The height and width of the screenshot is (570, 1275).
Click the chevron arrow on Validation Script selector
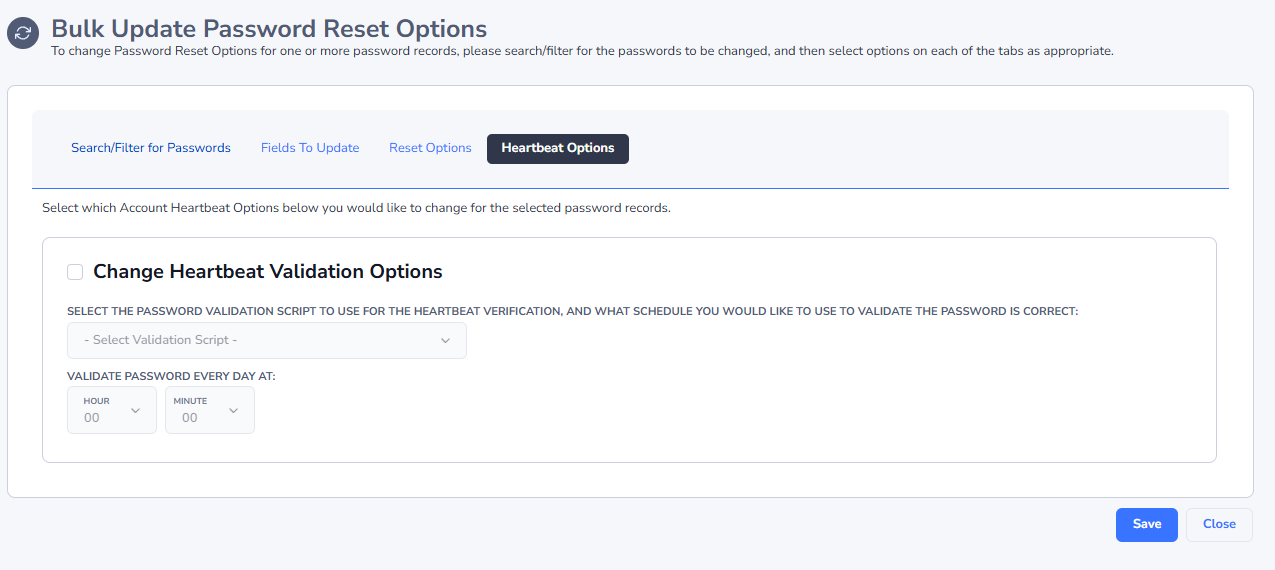click(446, 340)
